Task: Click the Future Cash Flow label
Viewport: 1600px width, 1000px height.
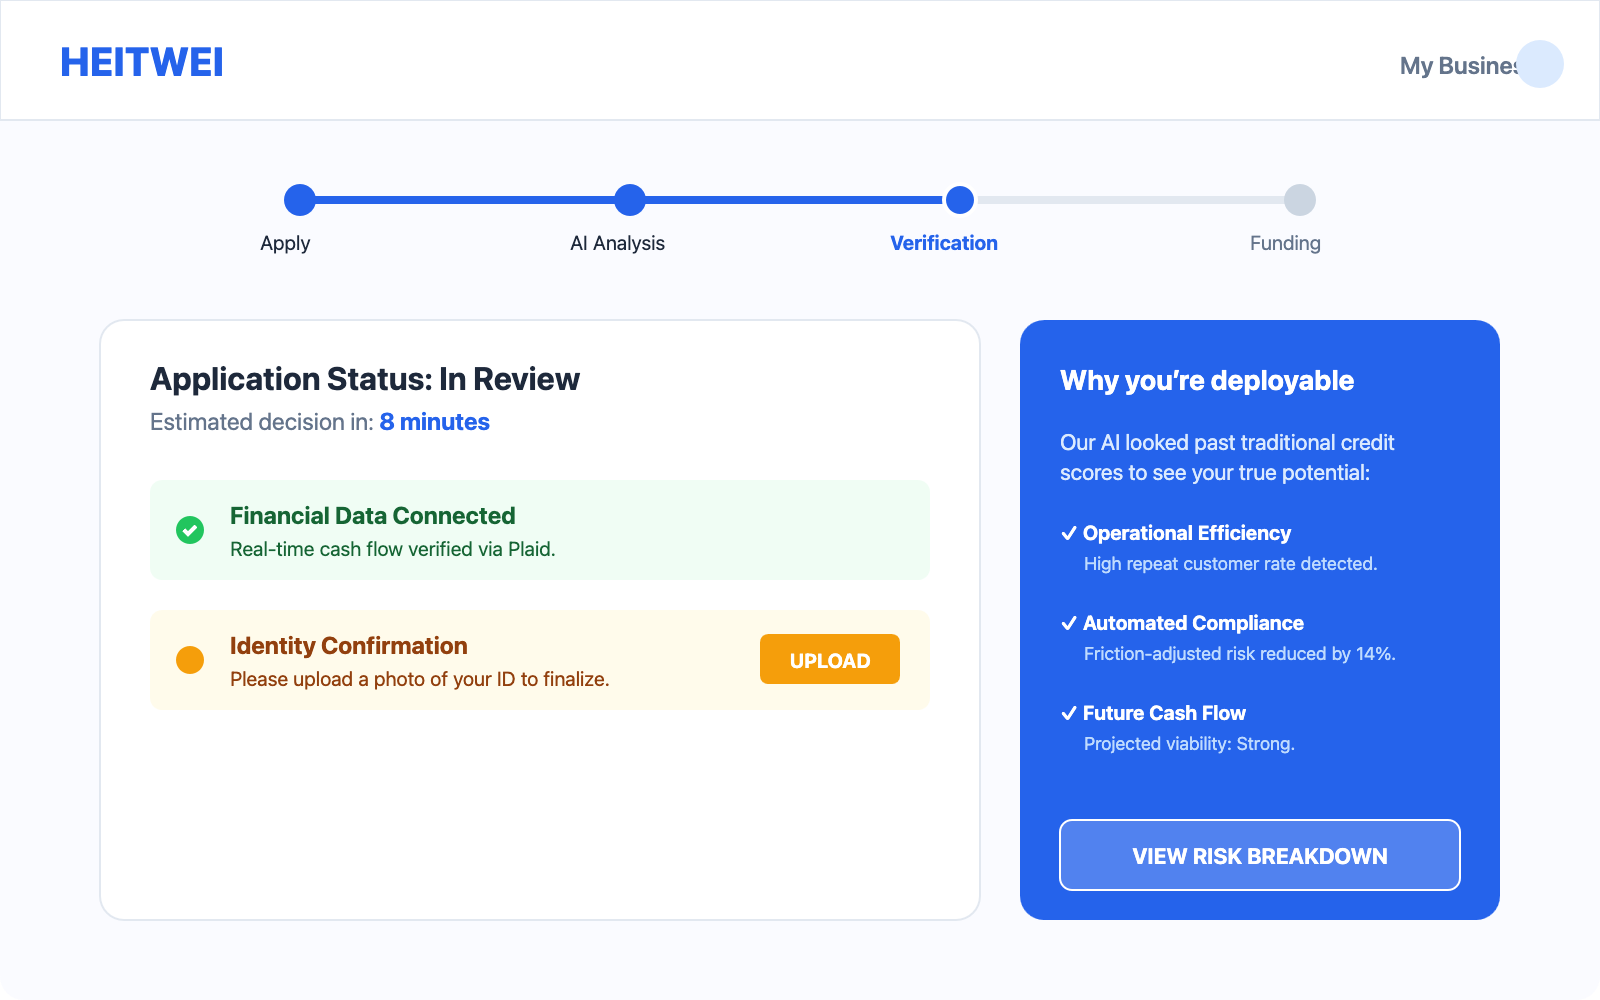Action: (1164, 713)
